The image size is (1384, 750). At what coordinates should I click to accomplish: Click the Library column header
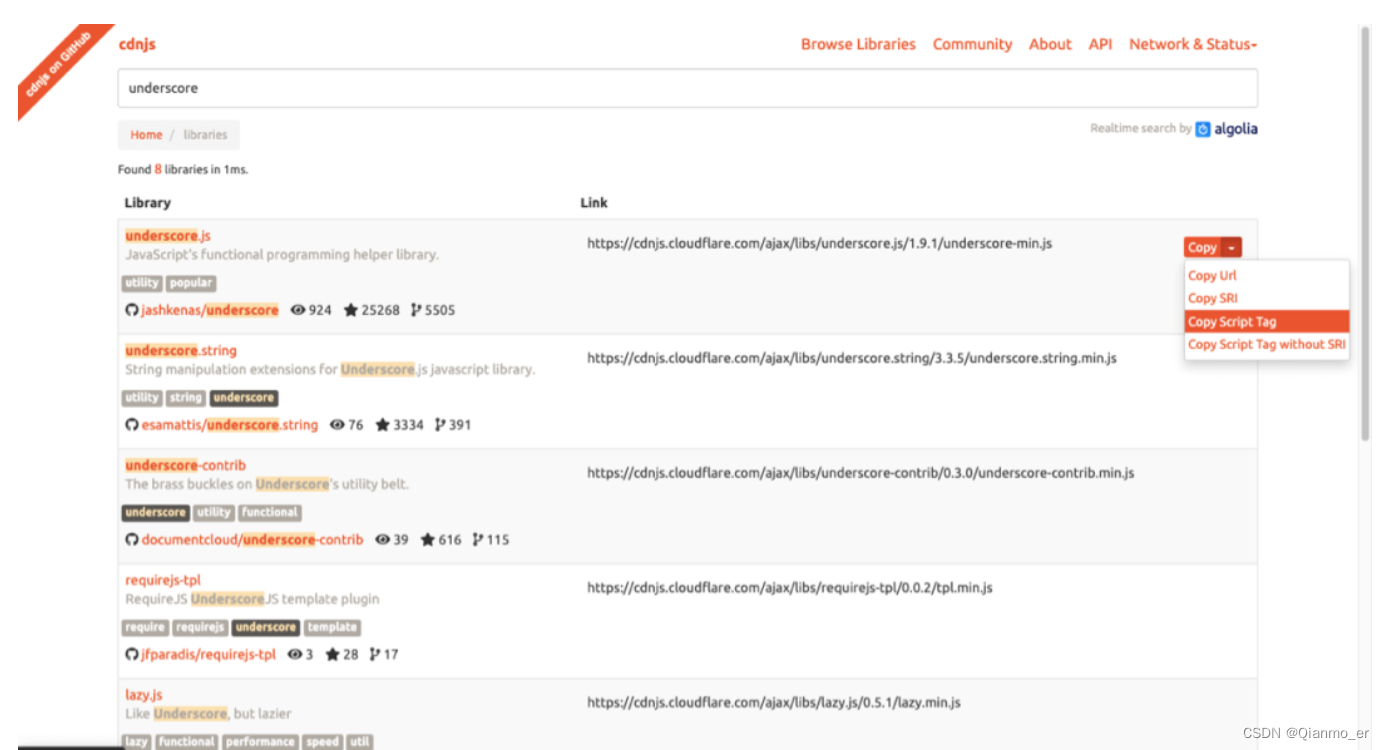point(148,203)
